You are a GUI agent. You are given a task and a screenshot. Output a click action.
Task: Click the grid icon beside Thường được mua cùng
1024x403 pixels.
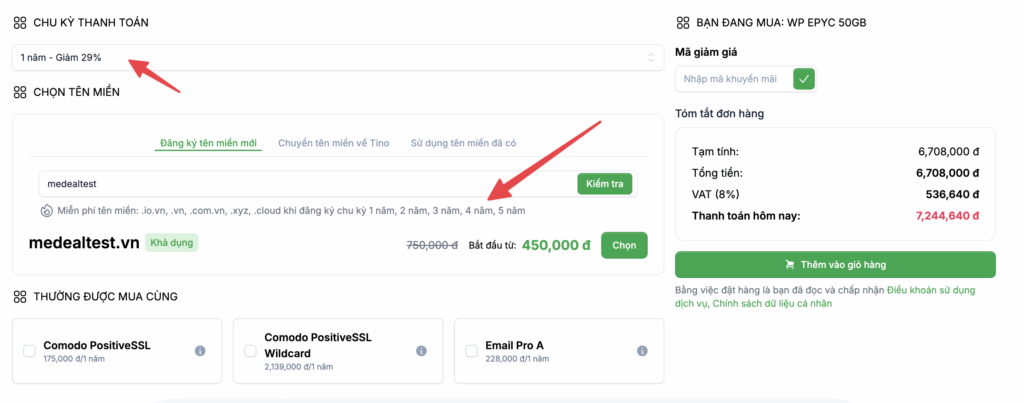(x=20, y=297)
